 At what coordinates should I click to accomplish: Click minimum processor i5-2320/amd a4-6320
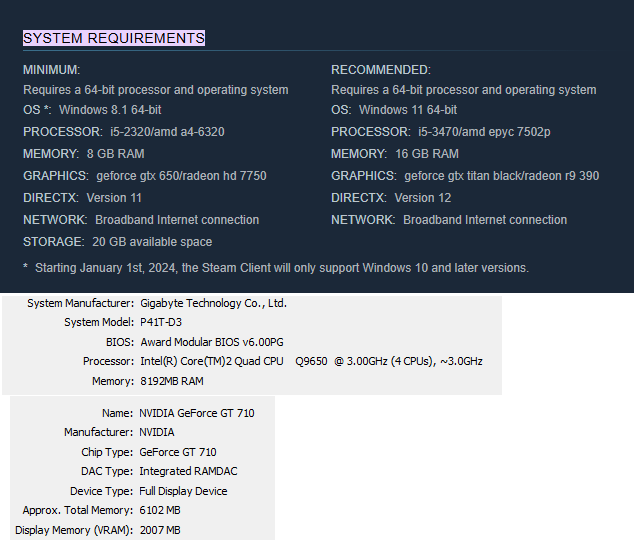click(x=167, y=132)
